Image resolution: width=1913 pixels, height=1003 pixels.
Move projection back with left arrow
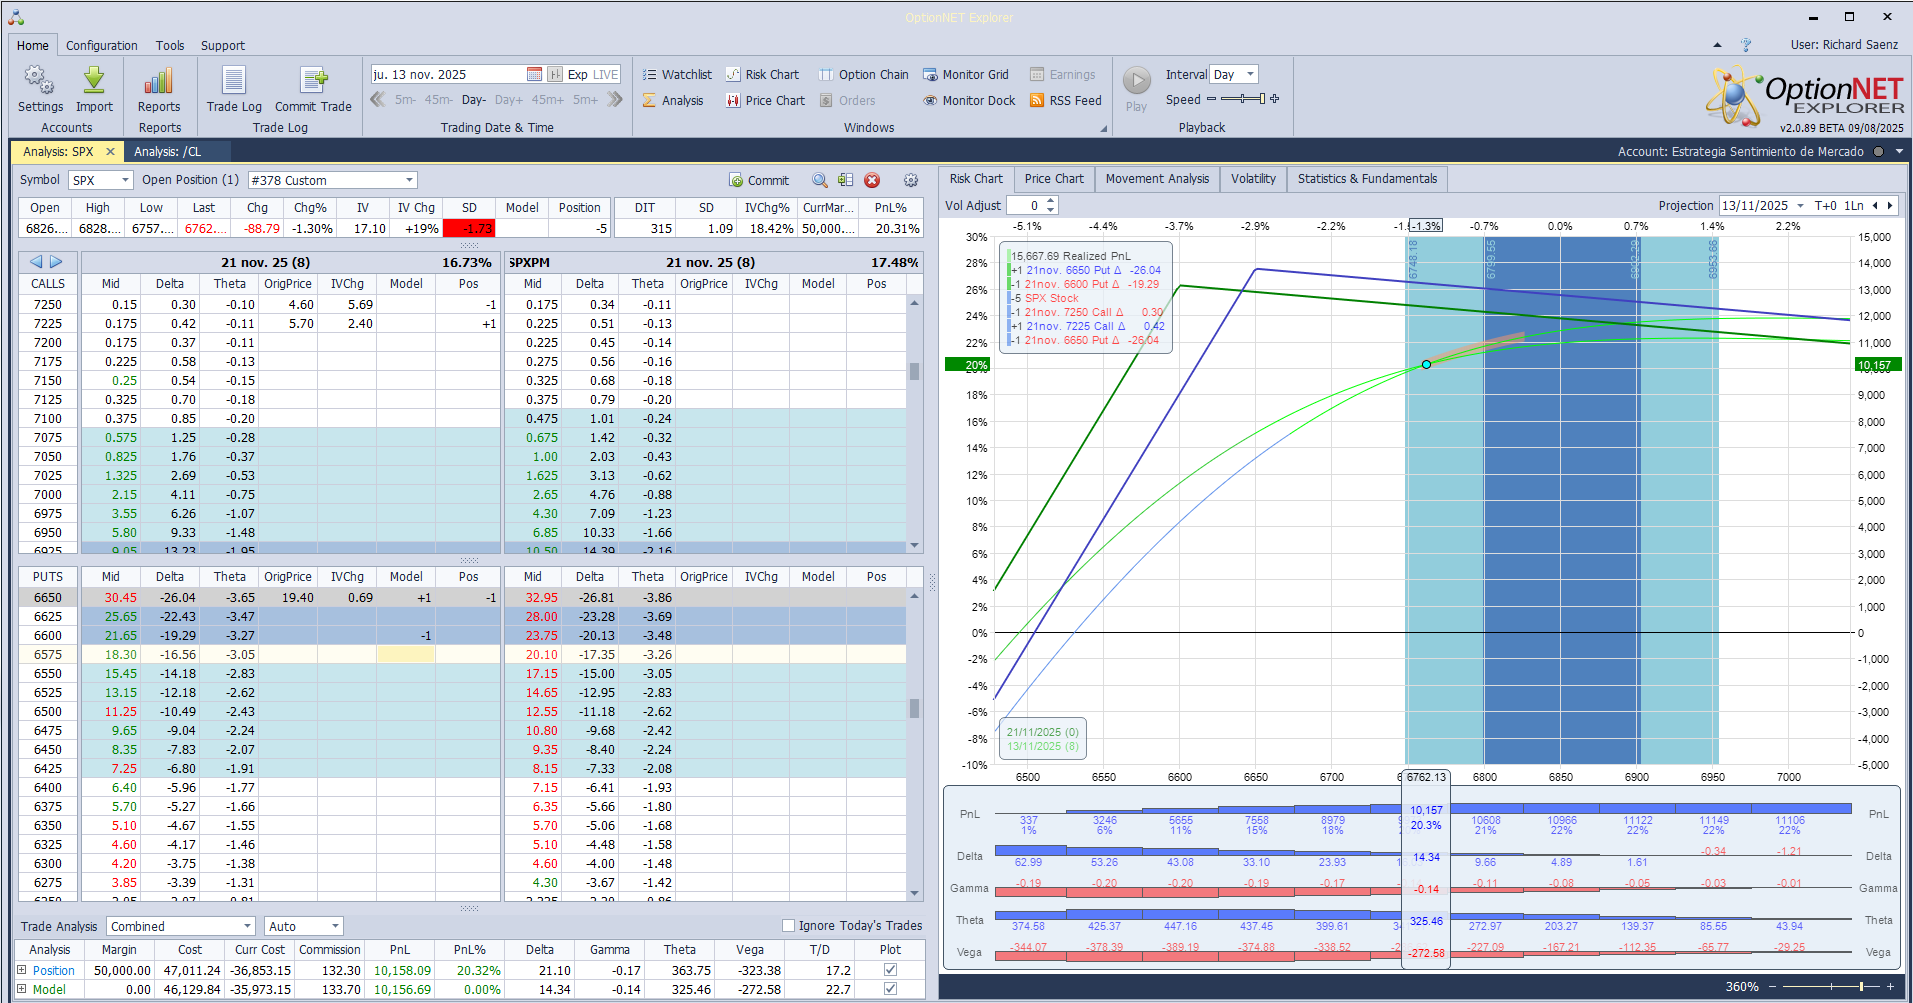[1875, 205]
